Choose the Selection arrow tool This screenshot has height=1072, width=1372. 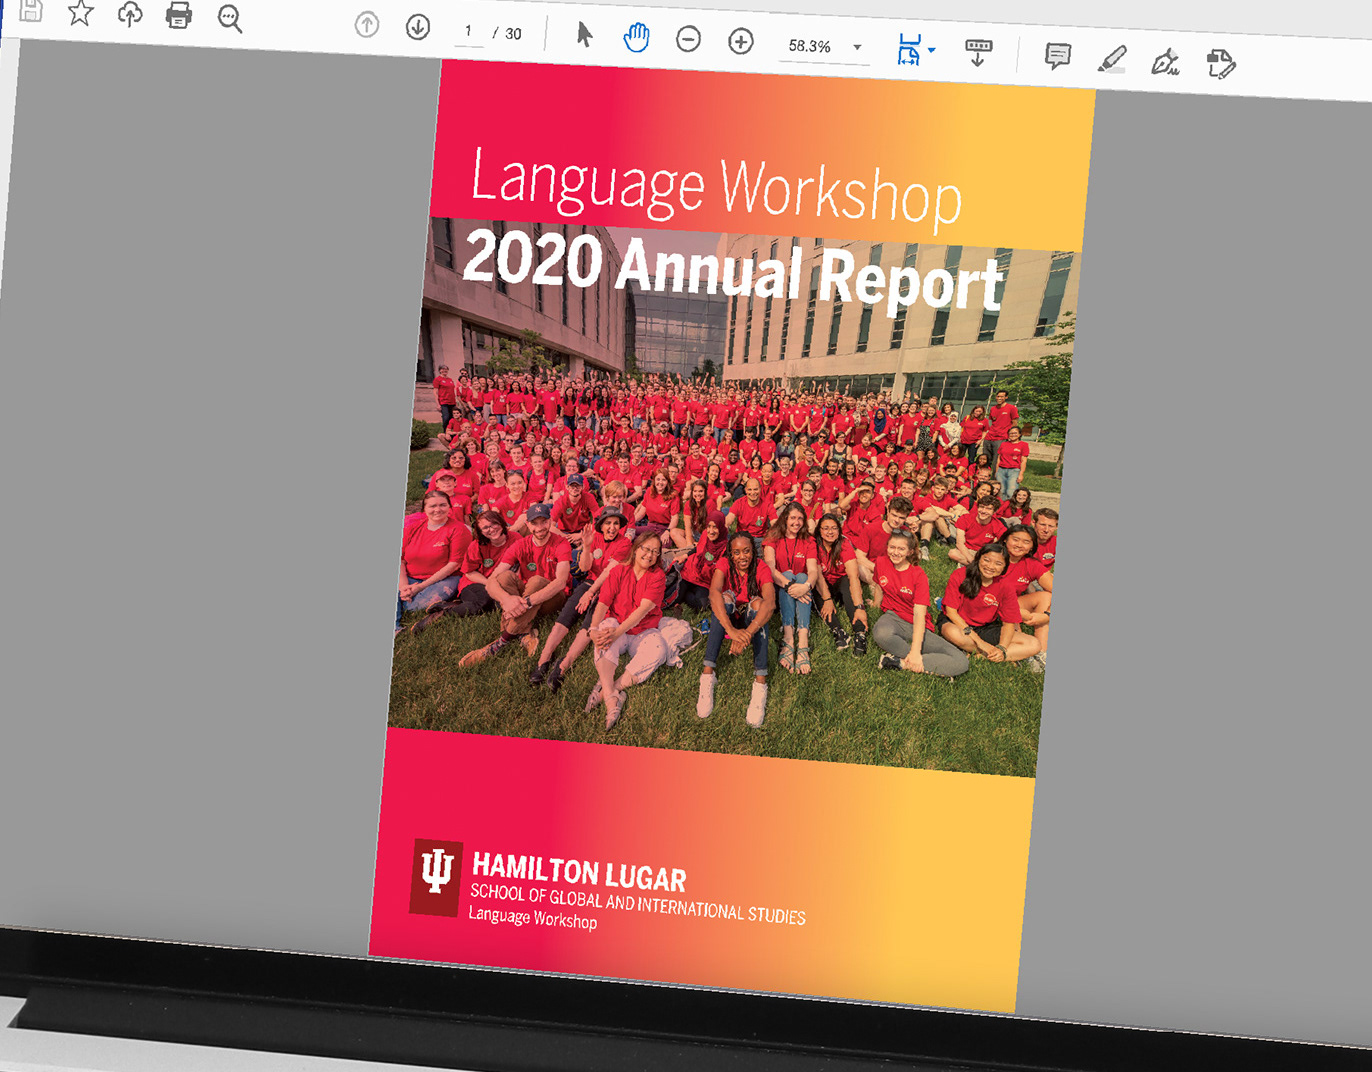click(585, 35)
